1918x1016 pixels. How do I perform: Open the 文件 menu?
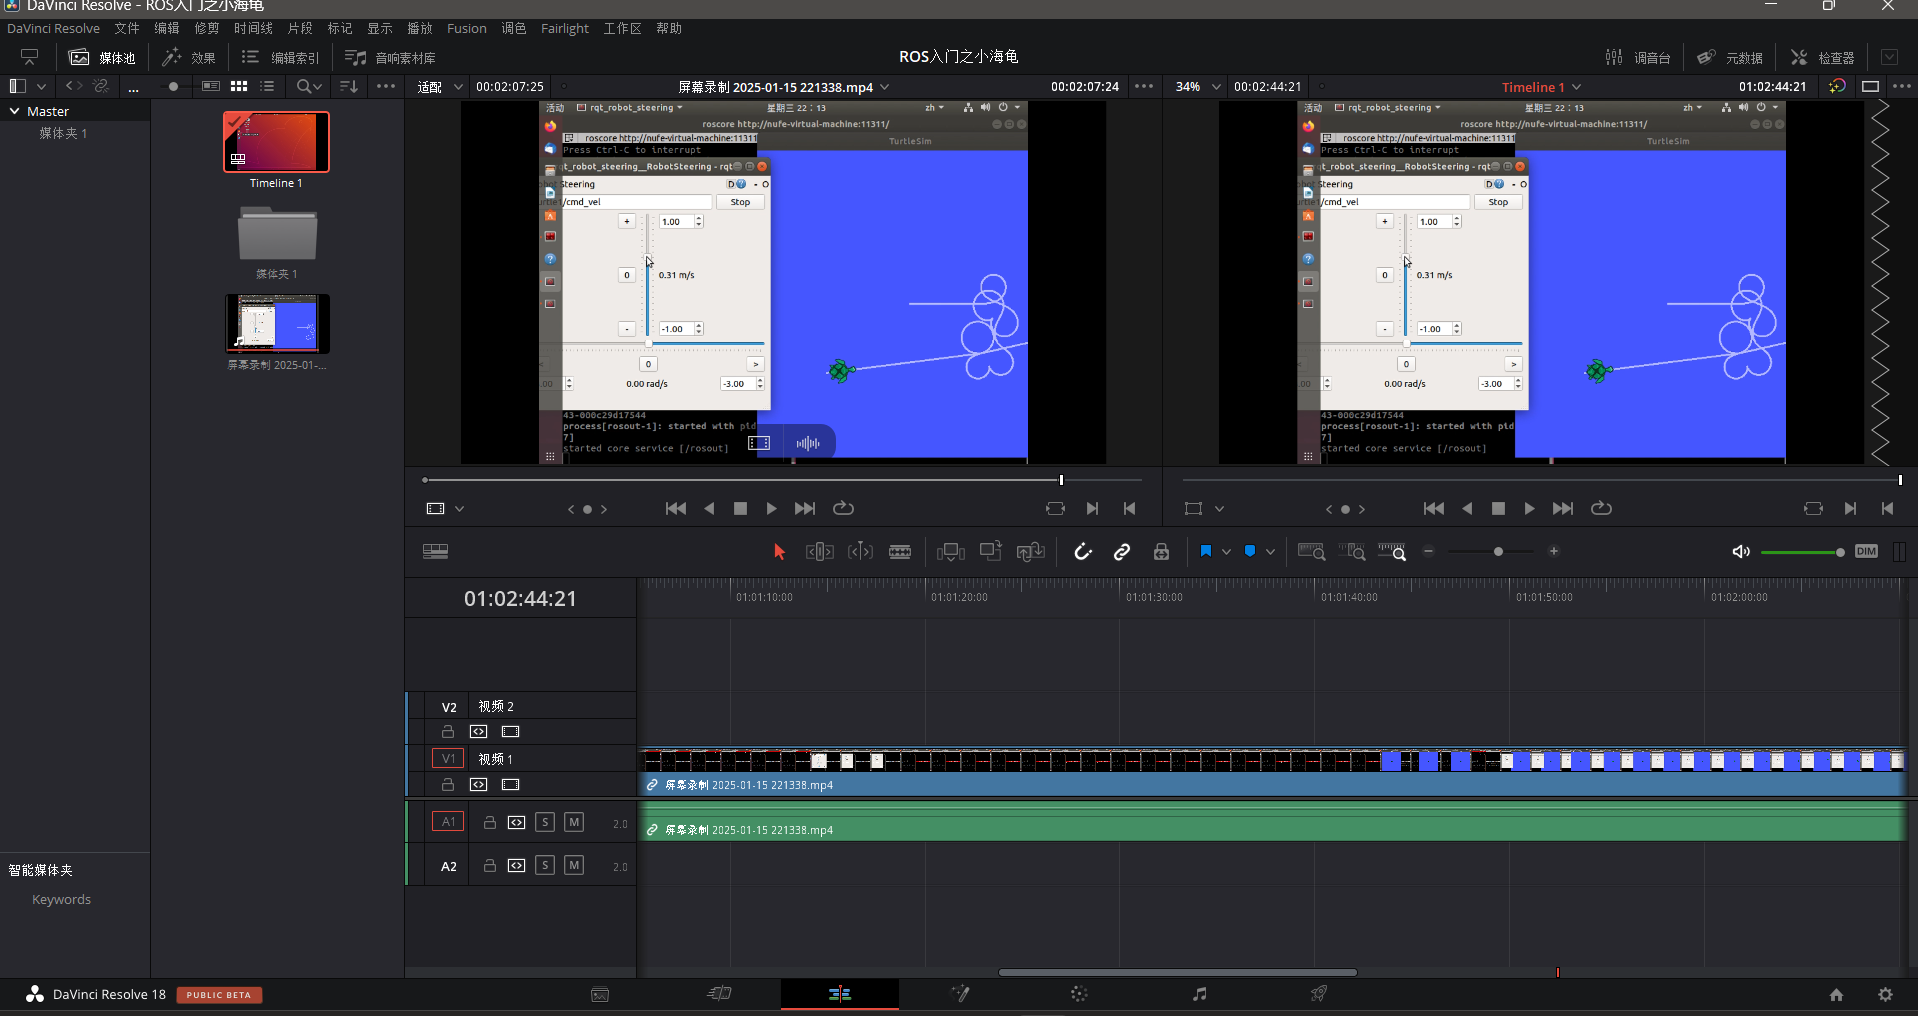[x=127, y=28]
